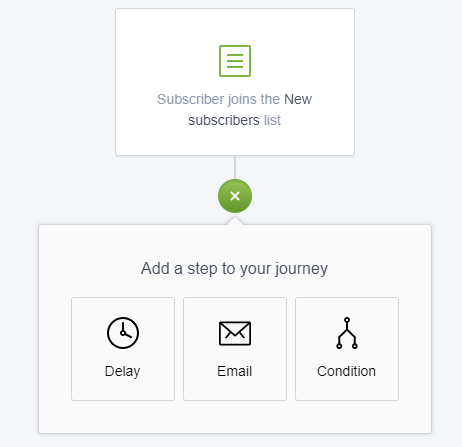Click the Email label text
Viewport: 462px width, 447px height.
tap(235, 371)
